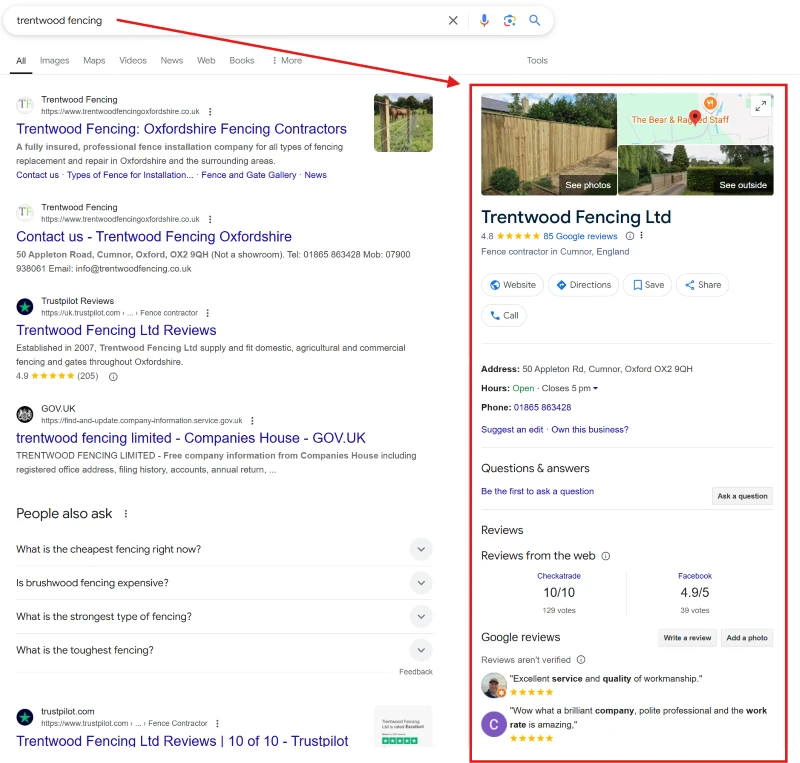
Task: Start voice search with microphone icon
Action: (484, 20)
